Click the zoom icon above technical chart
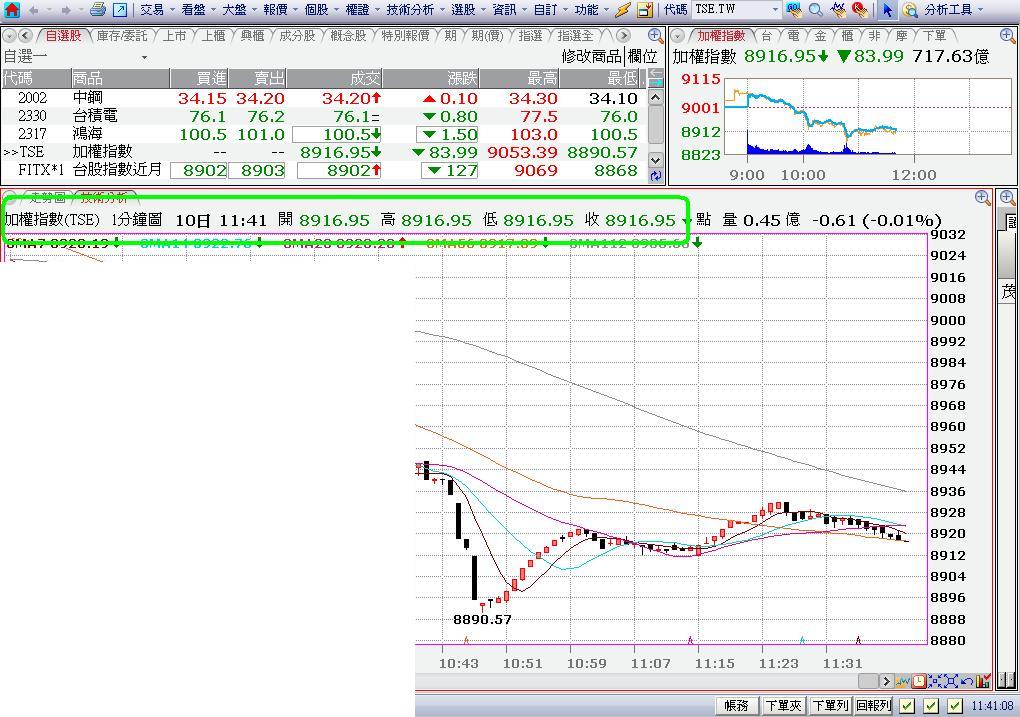 pyautogui.click(x=982, y=198)
